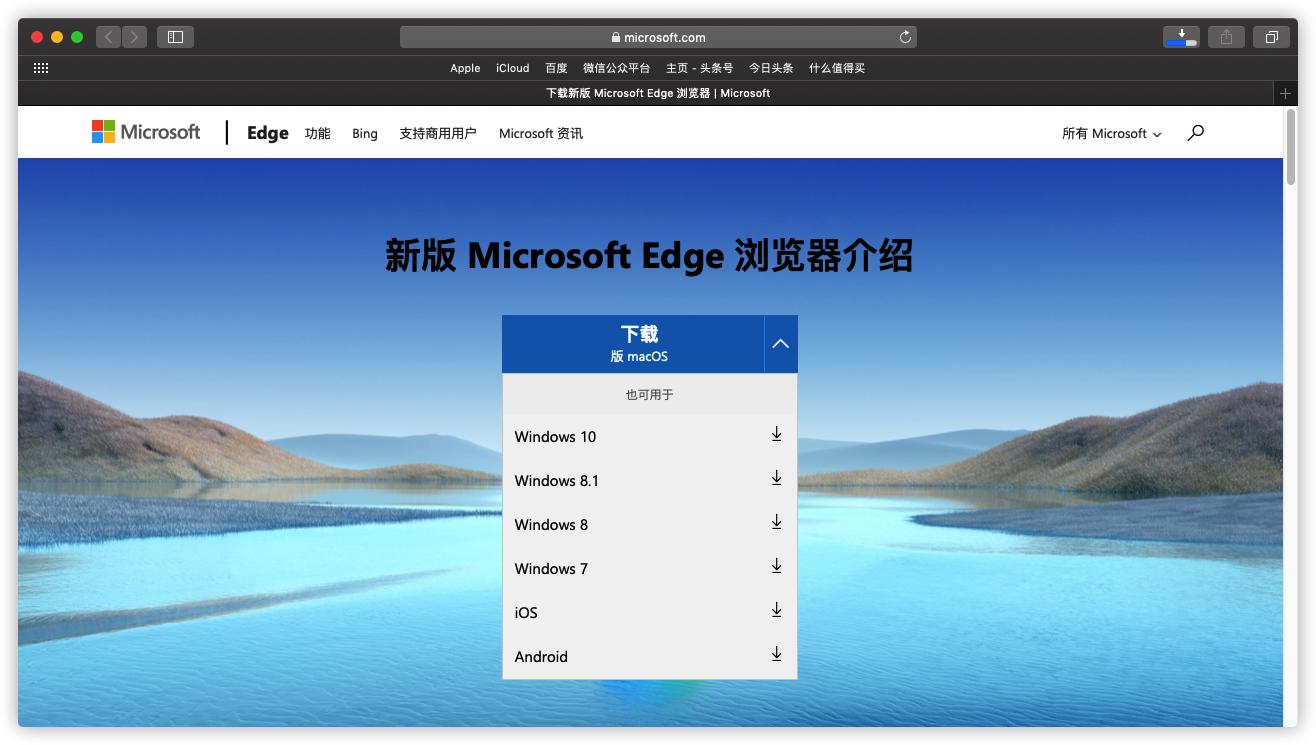Open Microsoft 资讯 in the navigation

(540, 132)
